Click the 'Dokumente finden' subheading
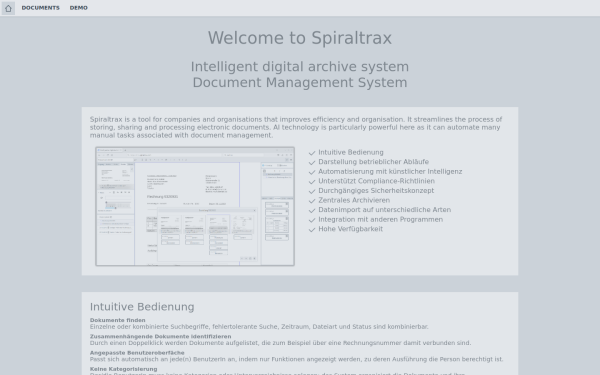Viewport: 600px width, 375px height. click(117, 320)
